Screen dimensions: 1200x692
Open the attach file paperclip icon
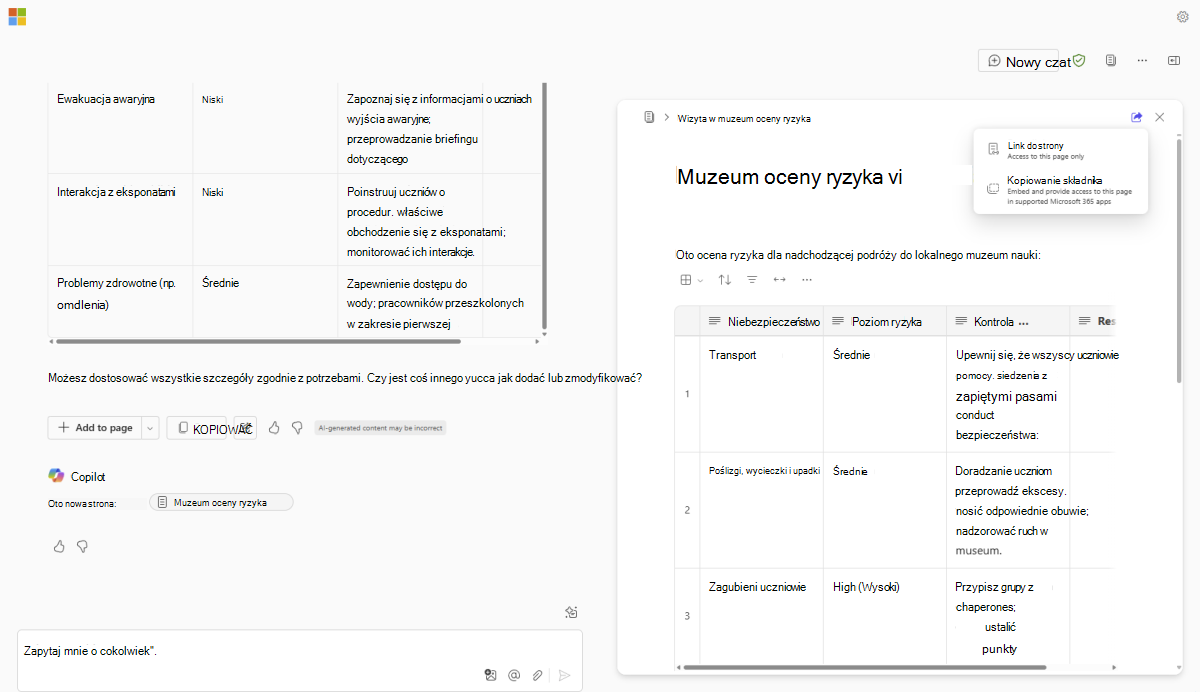point(537,675)
